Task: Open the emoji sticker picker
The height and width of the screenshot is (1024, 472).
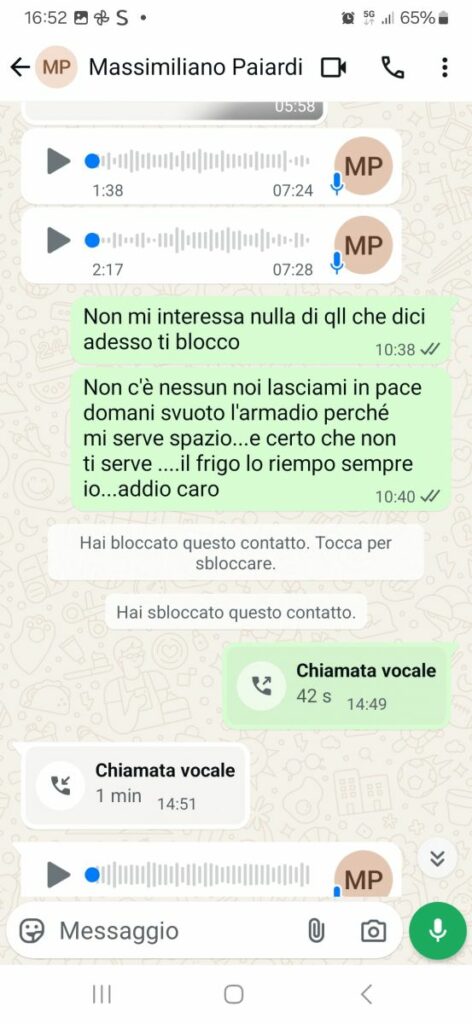Action: pos(32,931)
